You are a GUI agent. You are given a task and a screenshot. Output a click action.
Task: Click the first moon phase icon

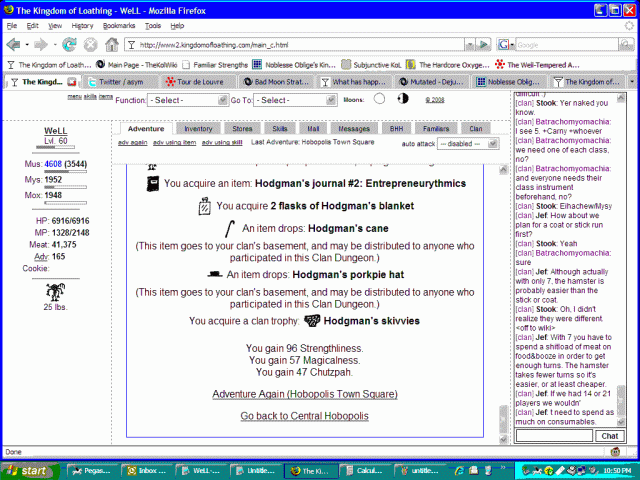(379, 99)
